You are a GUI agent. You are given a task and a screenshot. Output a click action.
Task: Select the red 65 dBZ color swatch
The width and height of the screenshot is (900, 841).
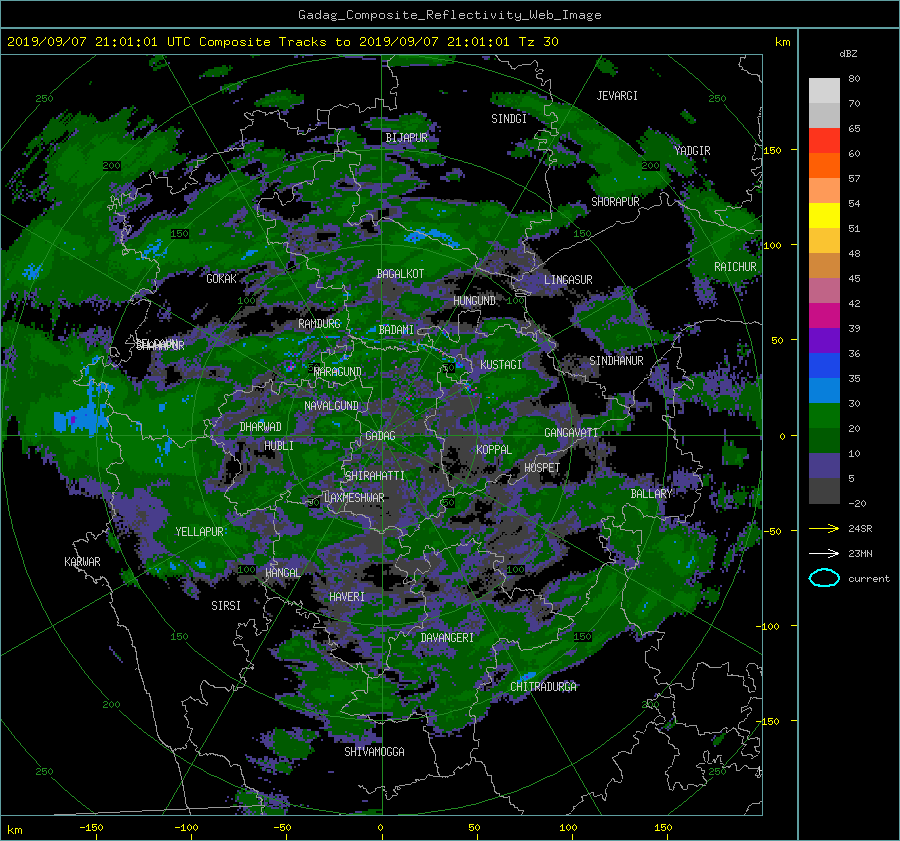pyautogui.click(x=824, y=141)
